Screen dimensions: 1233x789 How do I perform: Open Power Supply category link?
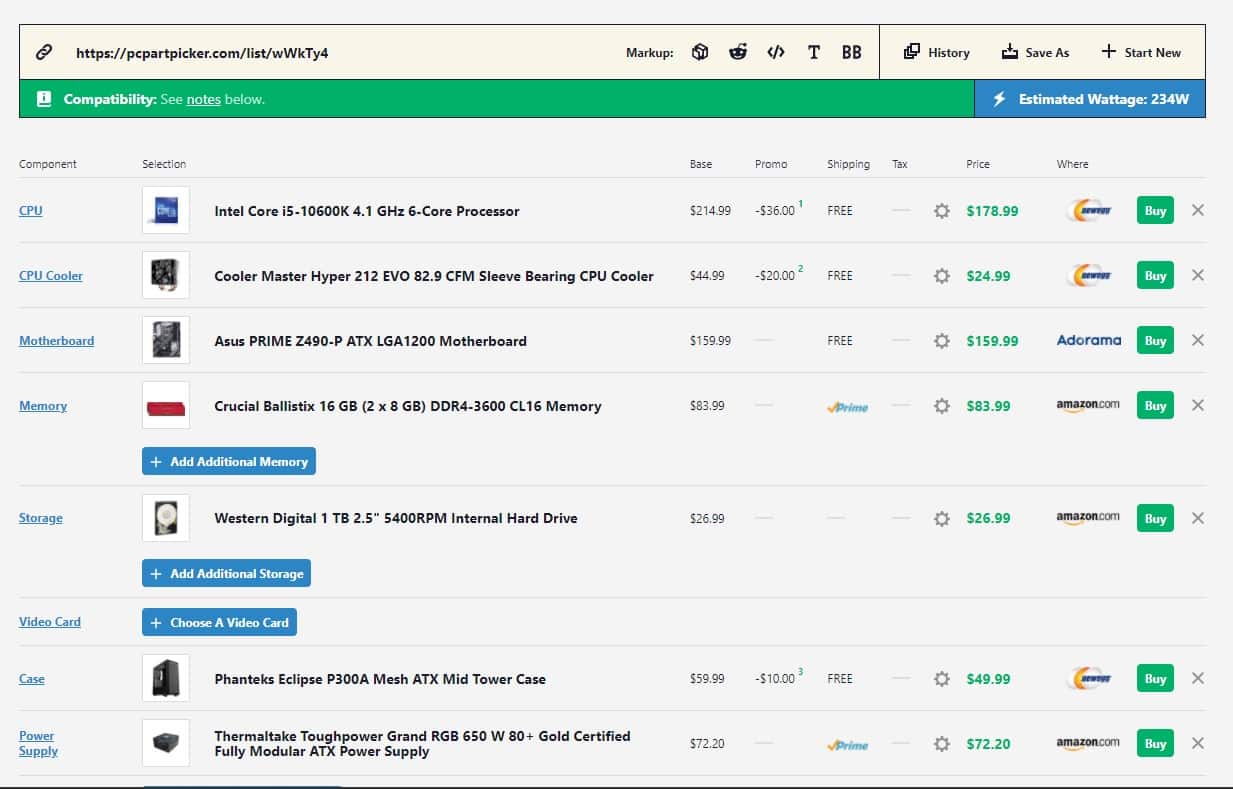tap(38, 743)
